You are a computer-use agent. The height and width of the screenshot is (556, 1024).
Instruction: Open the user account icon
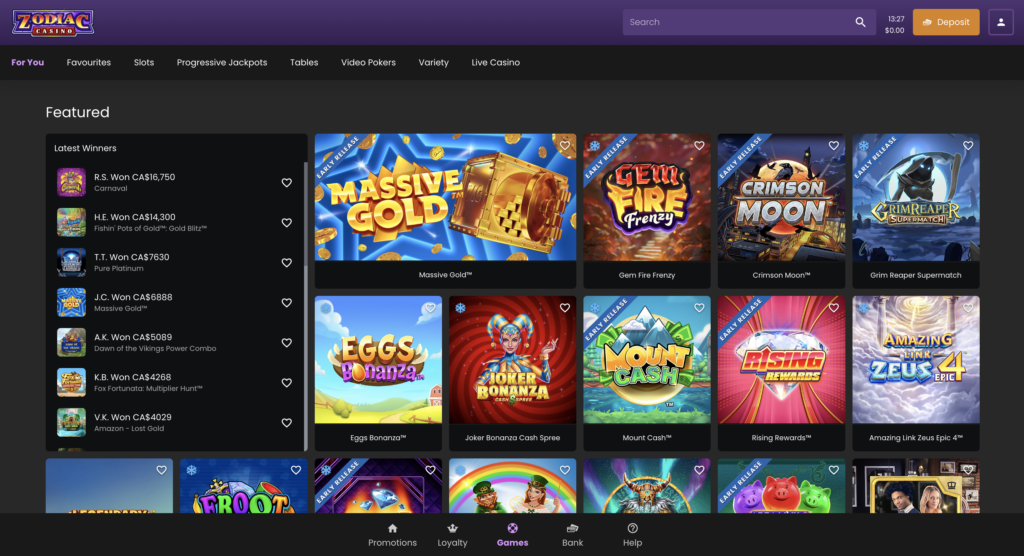1000,22
